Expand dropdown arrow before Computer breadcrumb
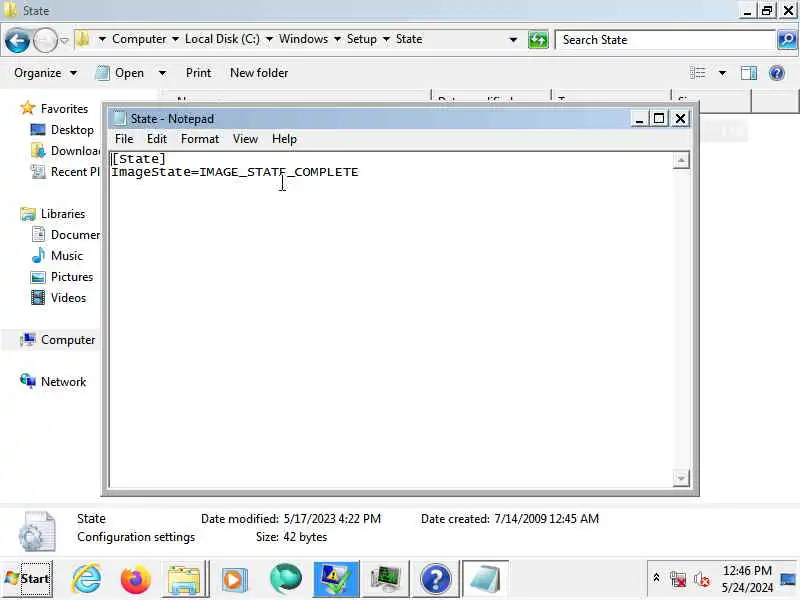This screenshot has height=600, width=800. (x=102, y=39)
